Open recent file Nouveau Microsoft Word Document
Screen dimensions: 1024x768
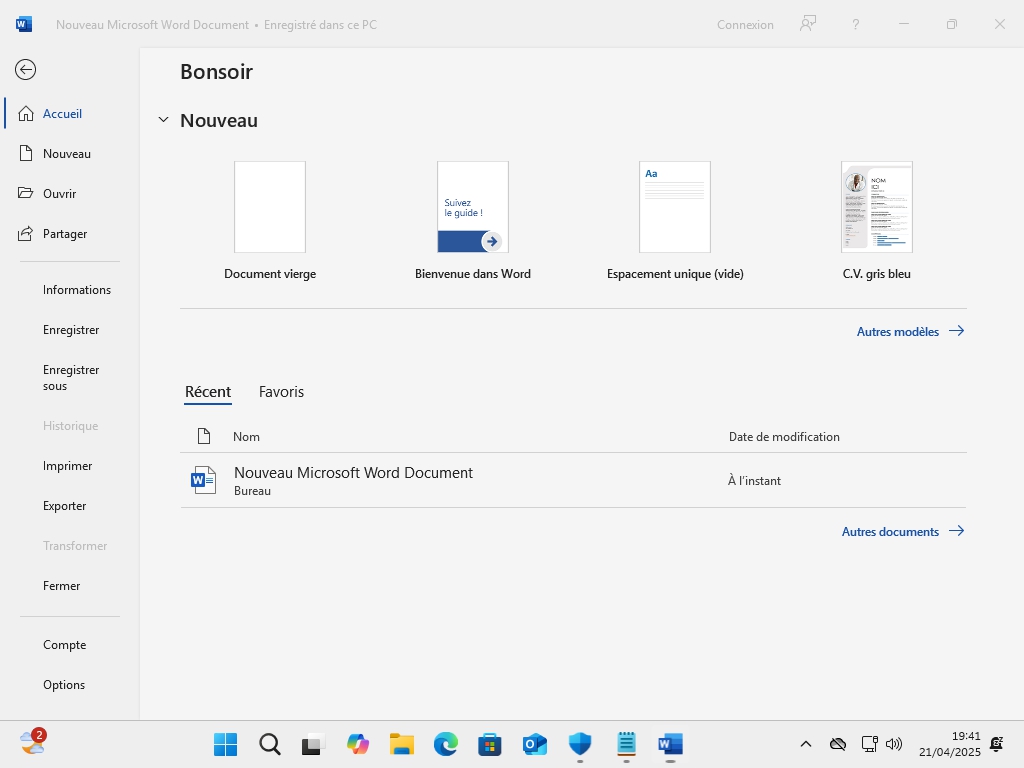pyautogui.click(x=353, y=473)
